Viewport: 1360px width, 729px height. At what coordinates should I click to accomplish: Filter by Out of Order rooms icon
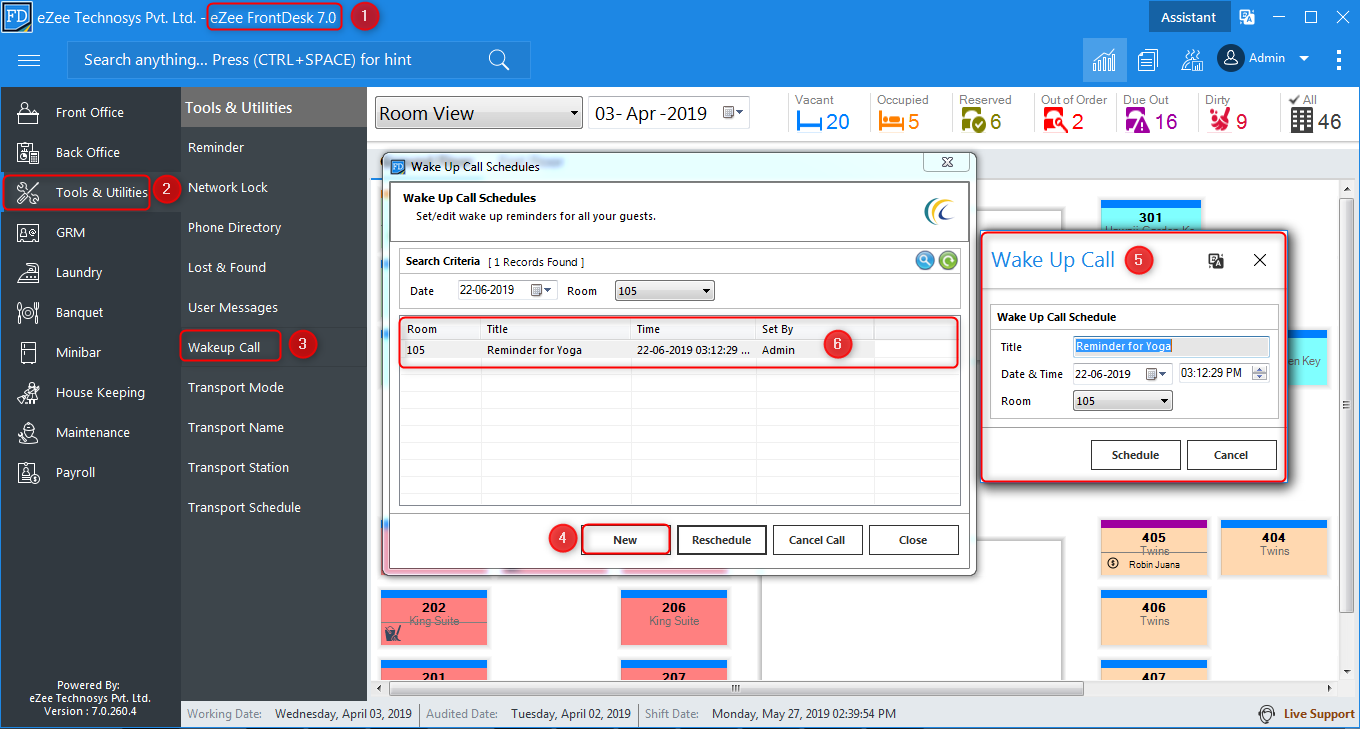1055,121
